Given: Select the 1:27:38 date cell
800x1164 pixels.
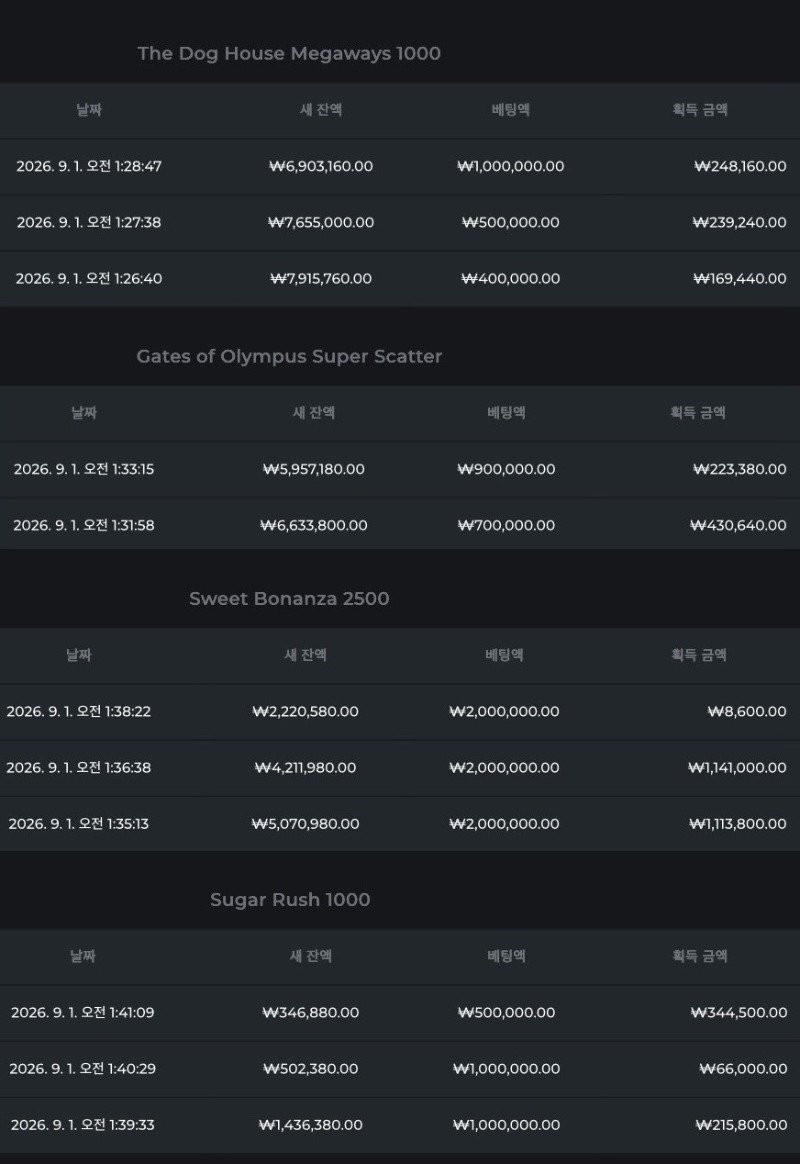Looking at the screenshot, I should [x=89, y=223].
